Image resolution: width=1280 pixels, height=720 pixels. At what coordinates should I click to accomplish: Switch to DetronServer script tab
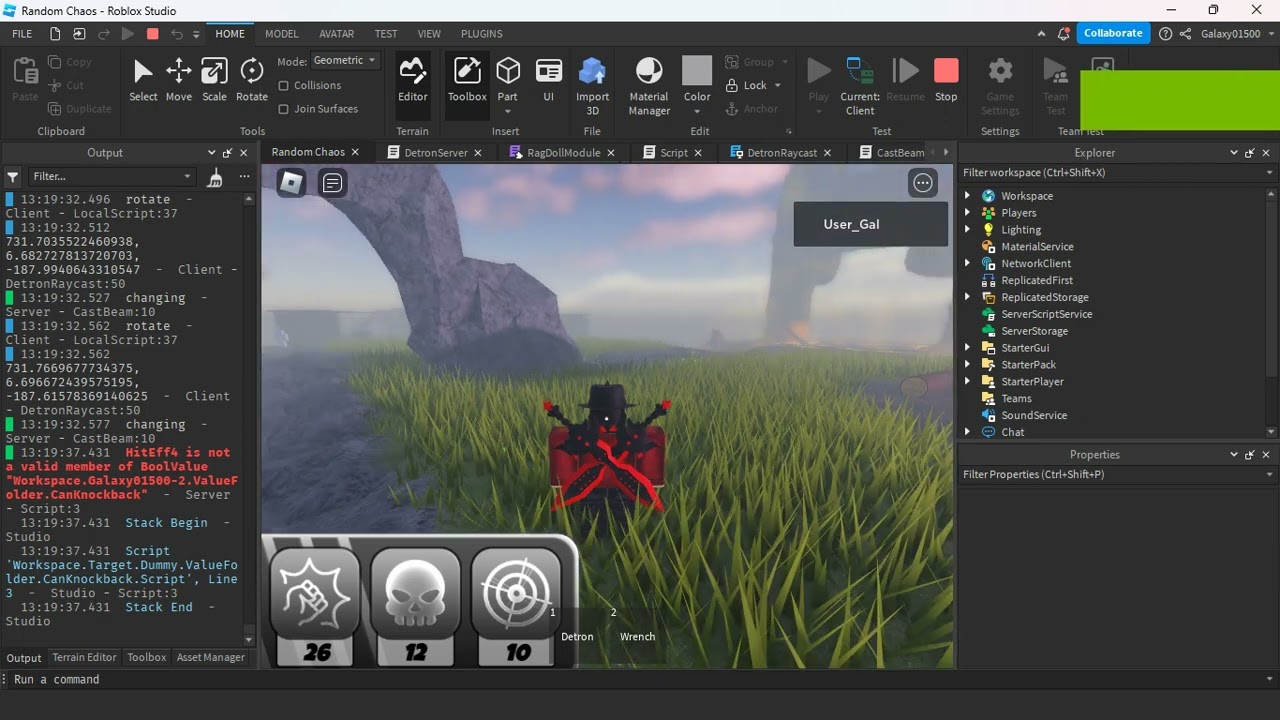click(435, 153)
